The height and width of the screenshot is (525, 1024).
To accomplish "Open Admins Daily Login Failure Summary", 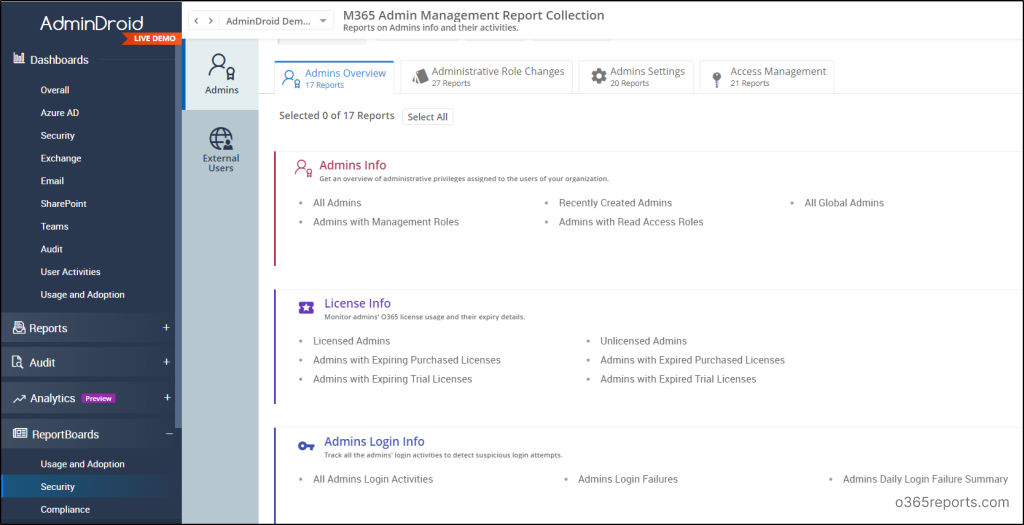I will [x=925, y=479].
